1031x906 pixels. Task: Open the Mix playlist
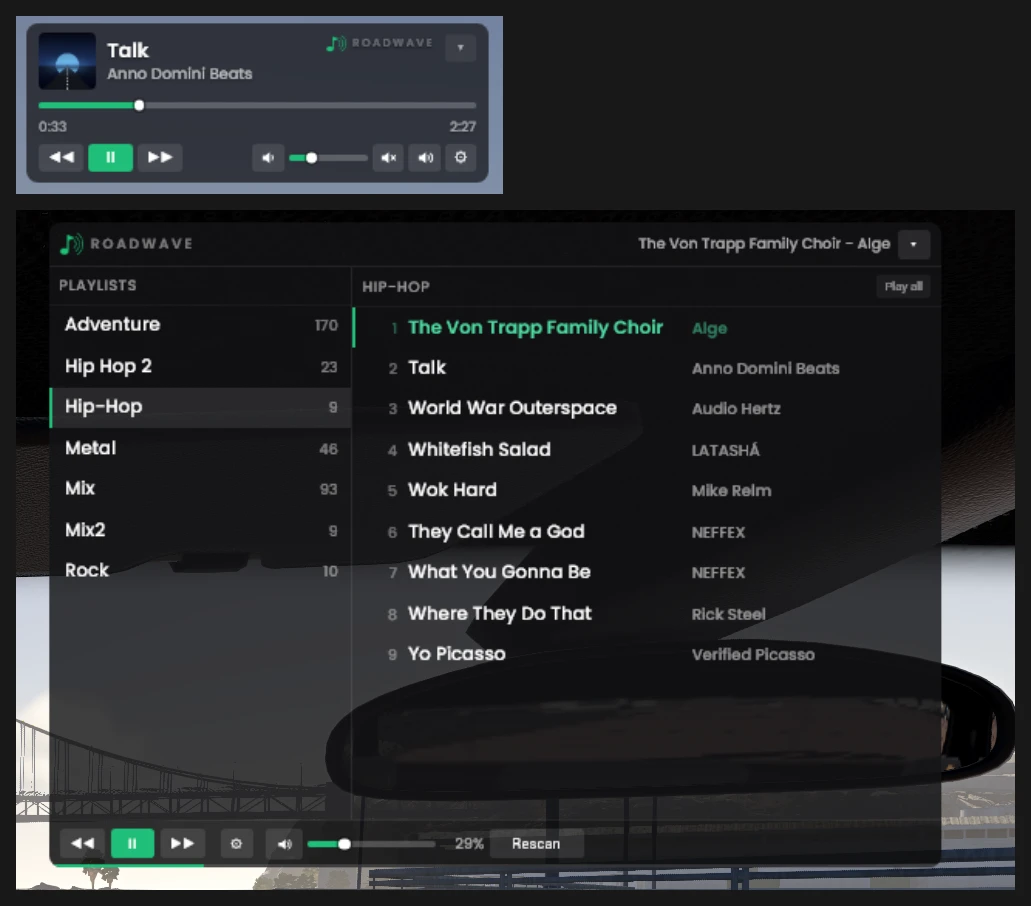[201, 489]
